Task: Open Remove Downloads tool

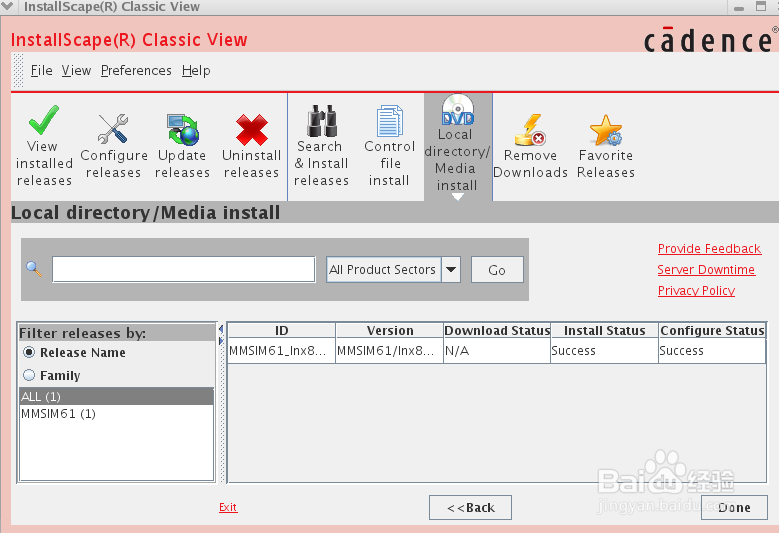Action: 530,146
